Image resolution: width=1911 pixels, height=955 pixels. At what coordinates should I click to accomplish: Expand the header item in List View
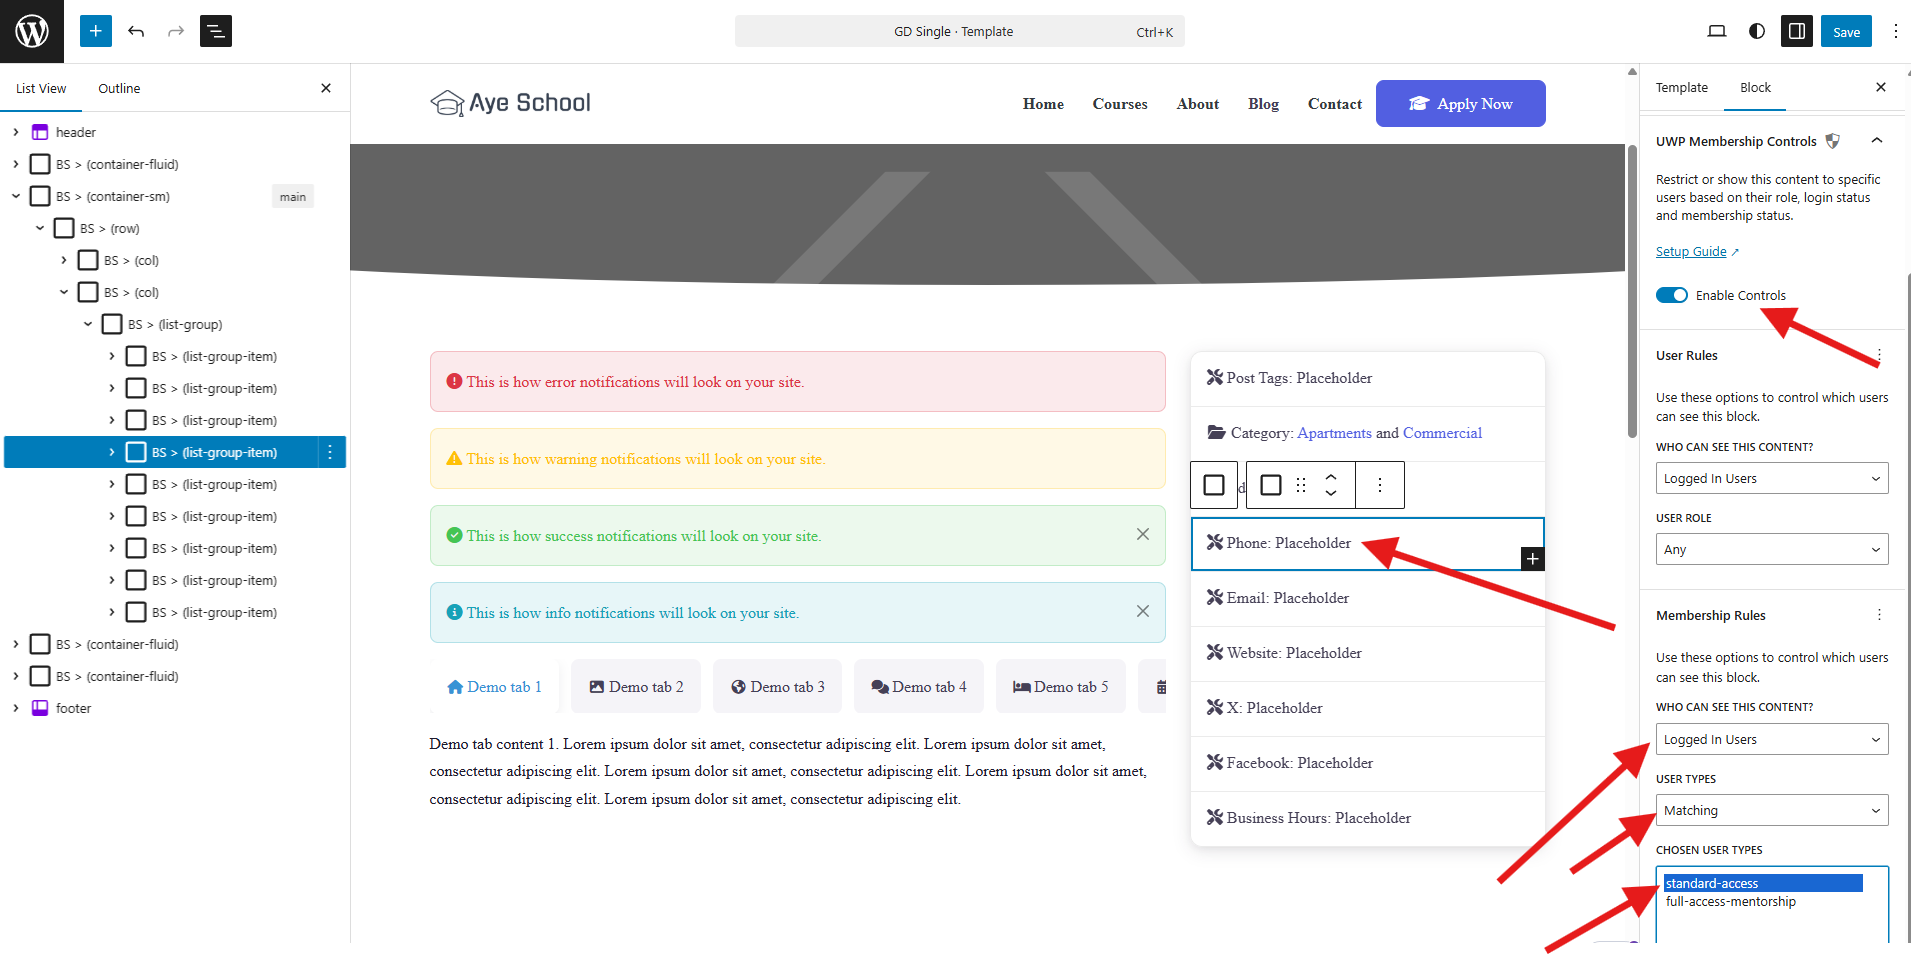(15, 132)
